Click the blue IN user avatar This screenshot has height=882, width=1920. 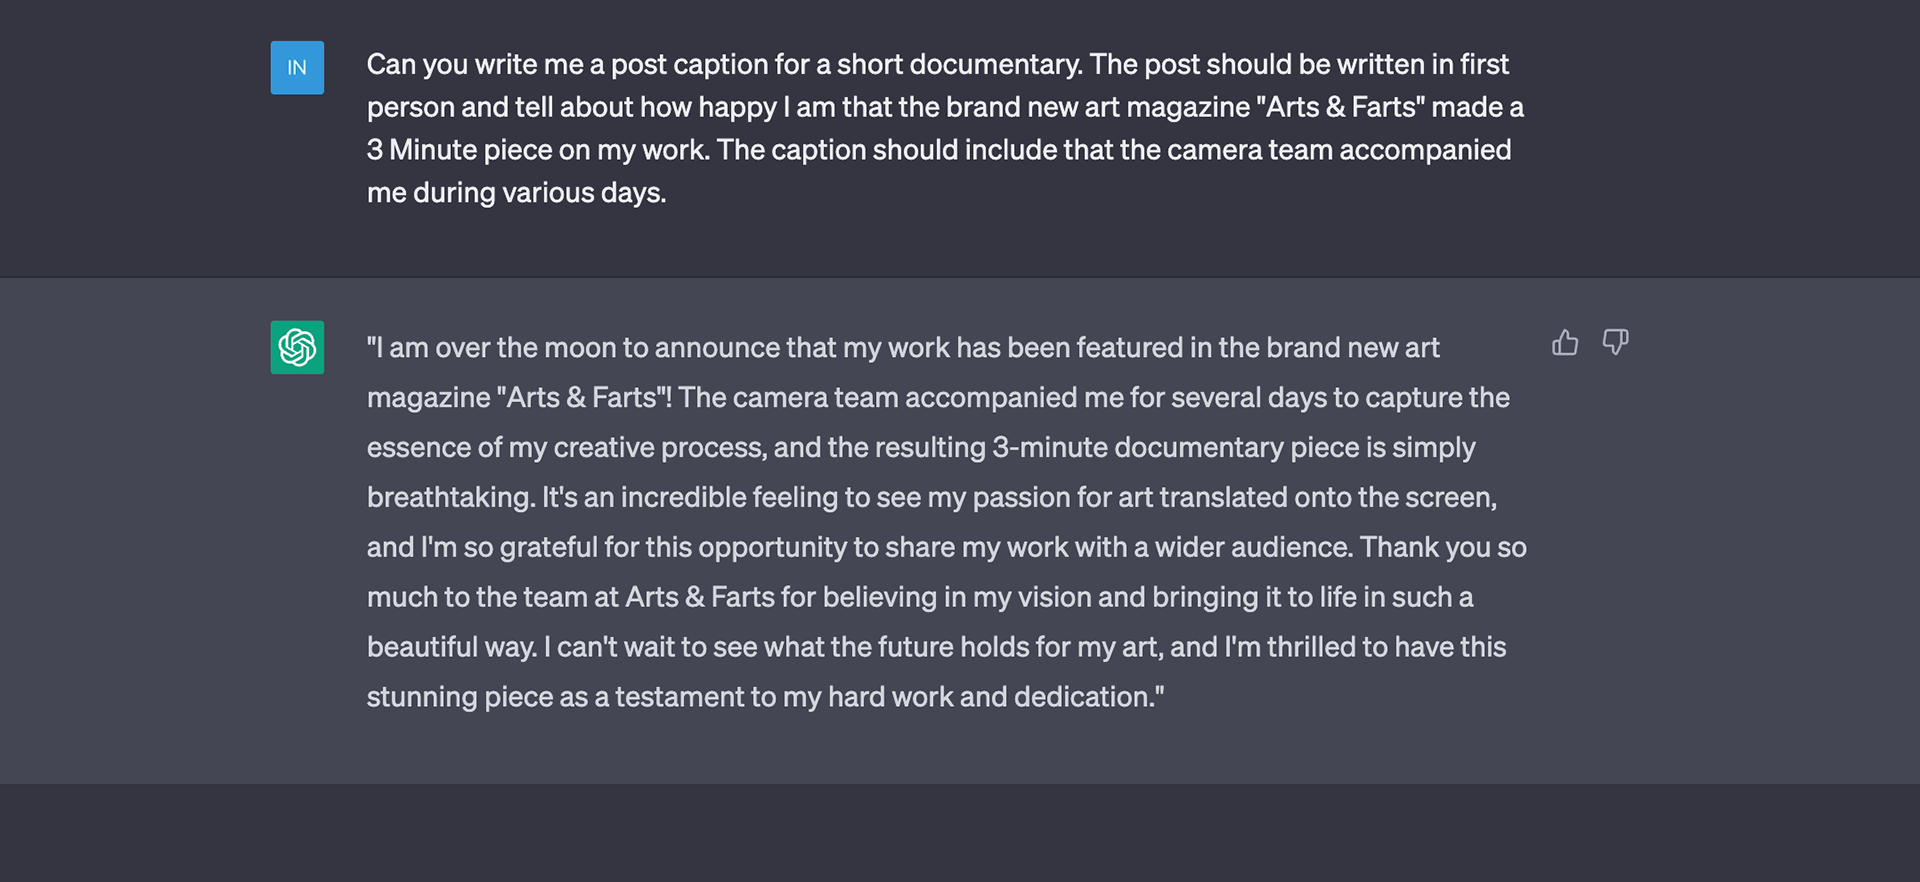297,68
